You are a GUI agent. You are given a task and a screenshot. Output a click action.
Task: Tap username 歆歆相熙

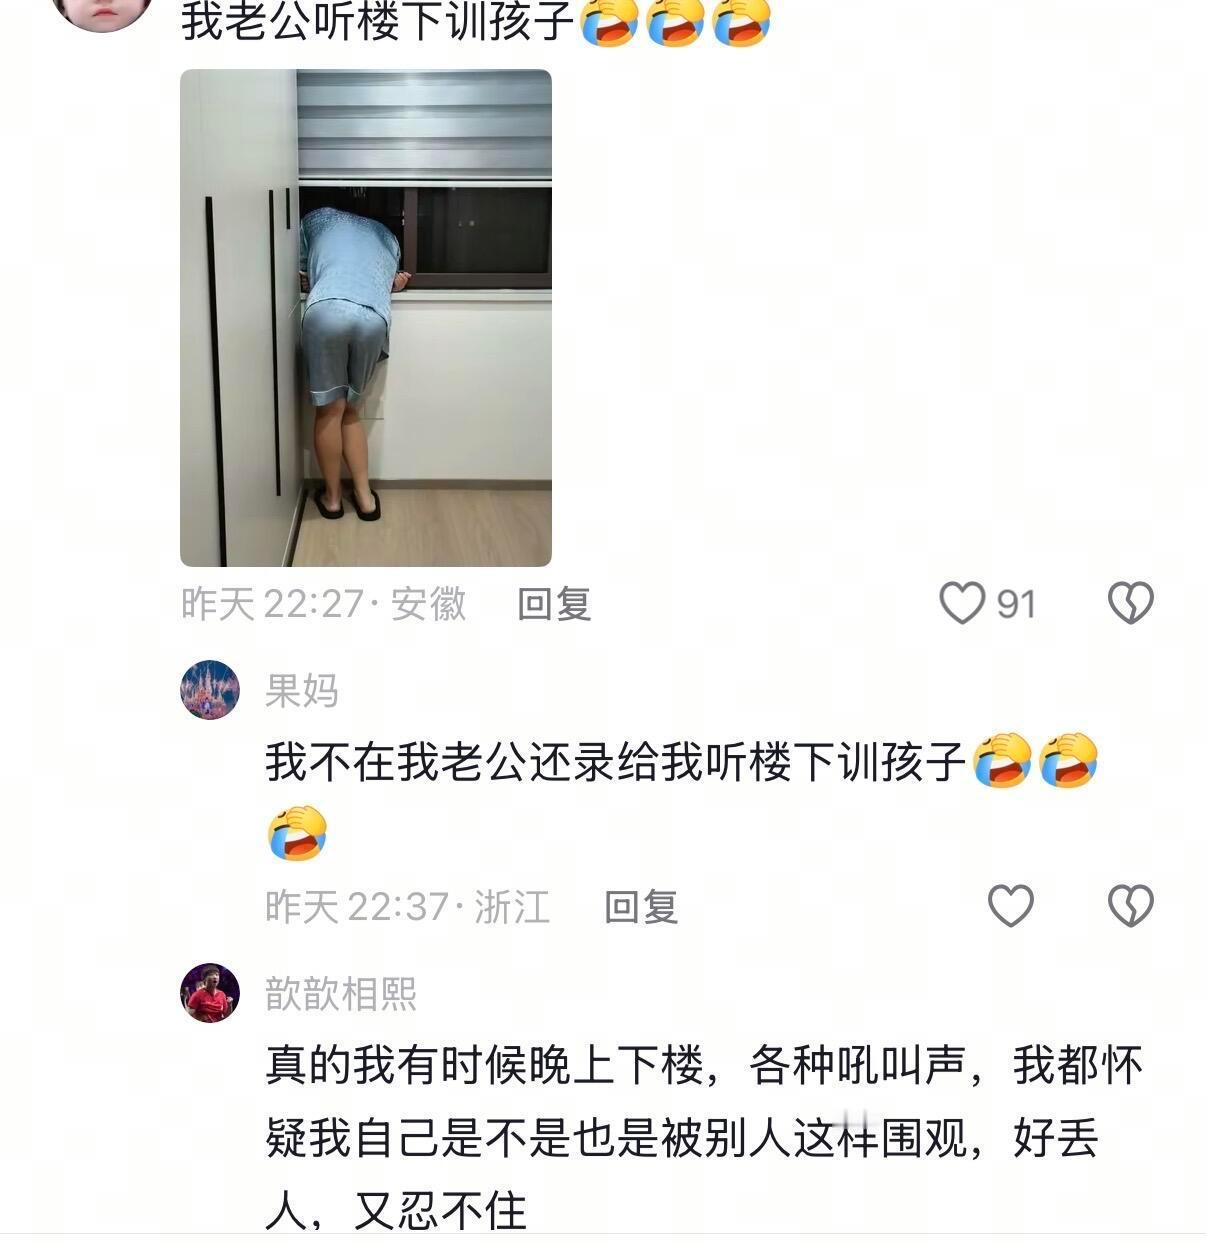[x=341, y=994]
